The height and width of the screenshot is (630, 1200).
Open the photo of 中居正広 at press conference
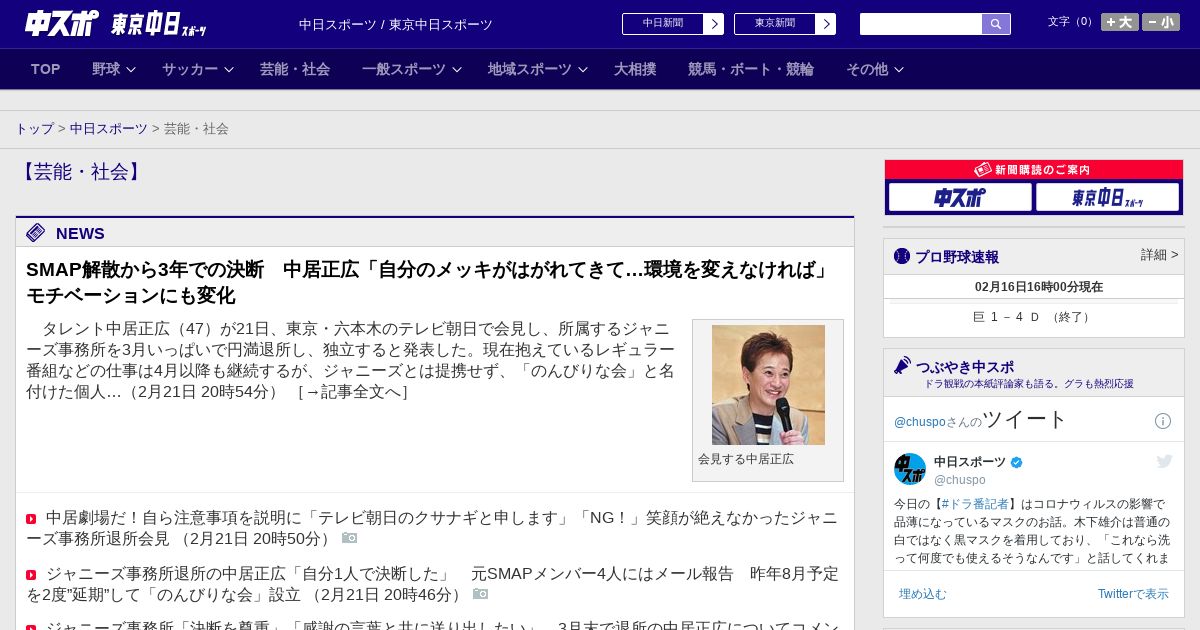click(768, 385)
